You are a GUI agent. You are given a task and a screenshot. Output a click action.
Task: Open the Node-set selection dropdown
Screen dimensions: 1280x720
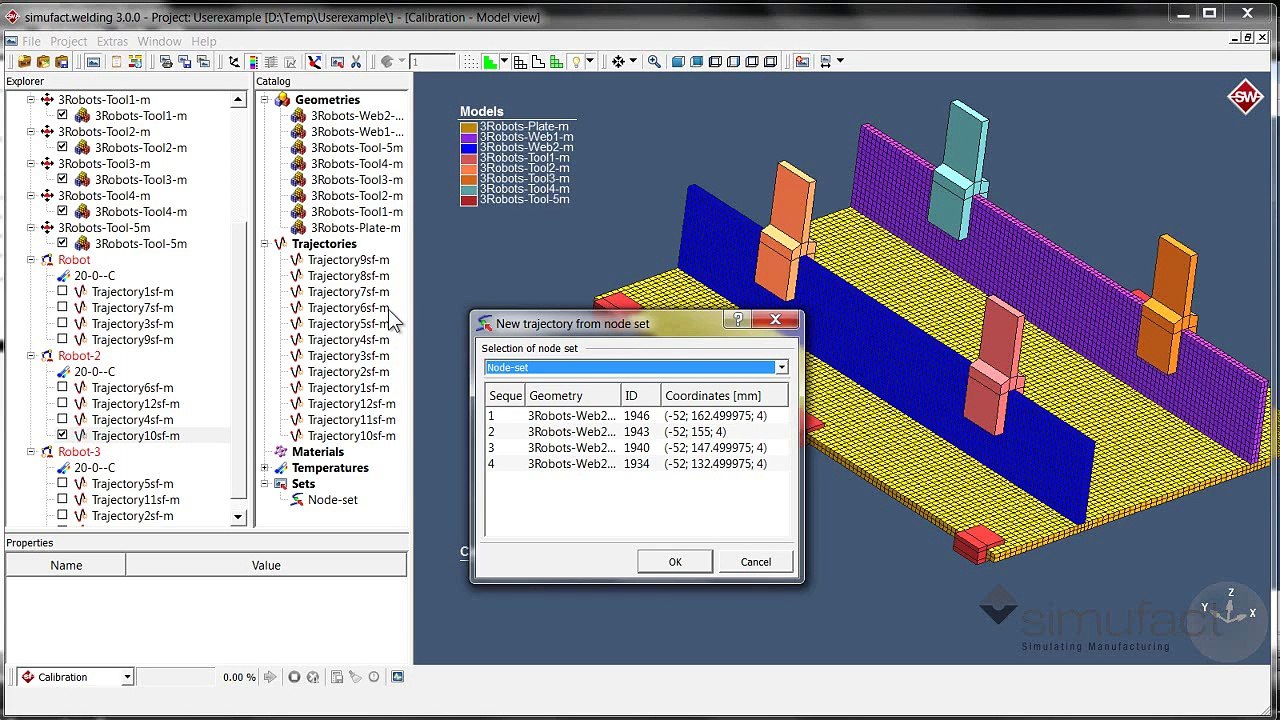[781, 368]
